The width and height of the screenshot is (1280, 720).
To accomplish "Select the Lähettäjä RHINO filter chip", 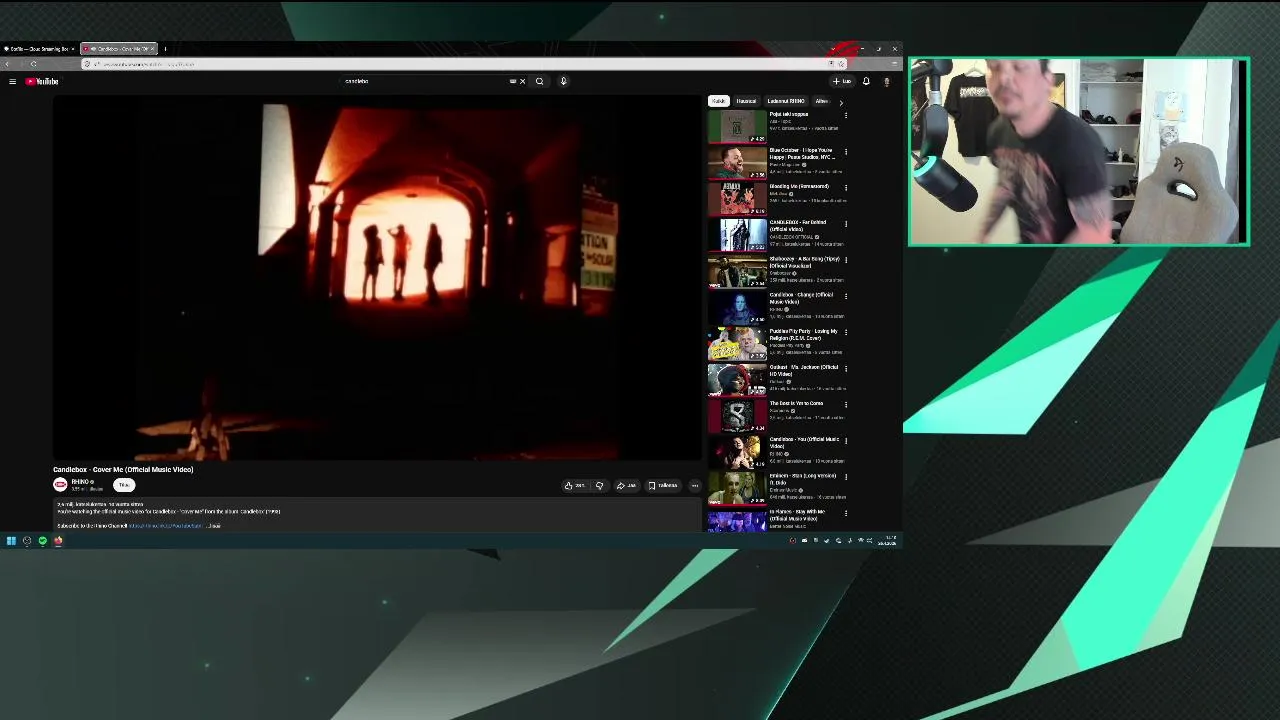I will tap(785, 101).
